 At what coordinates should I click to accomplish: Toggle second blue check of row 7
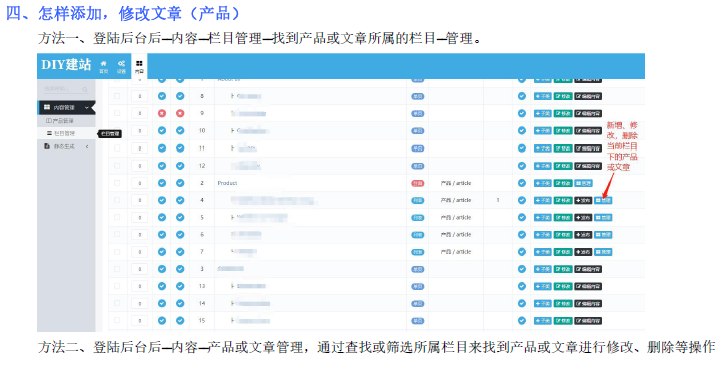180,252
